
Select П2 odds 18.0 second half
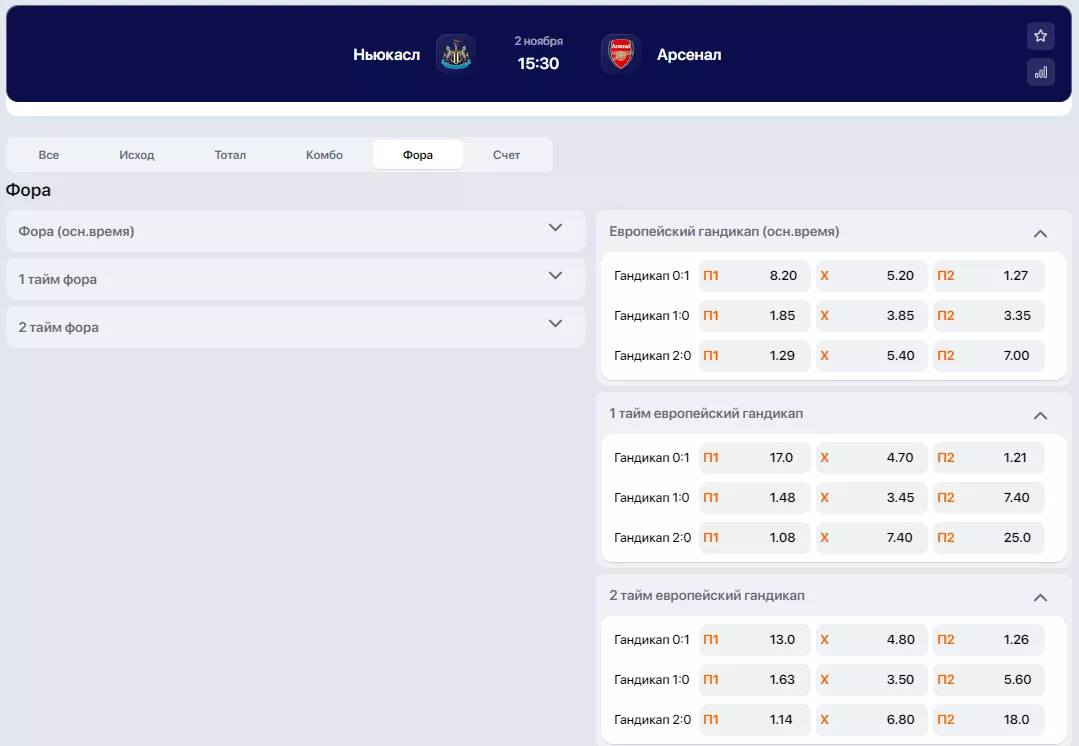click(988, 720)
